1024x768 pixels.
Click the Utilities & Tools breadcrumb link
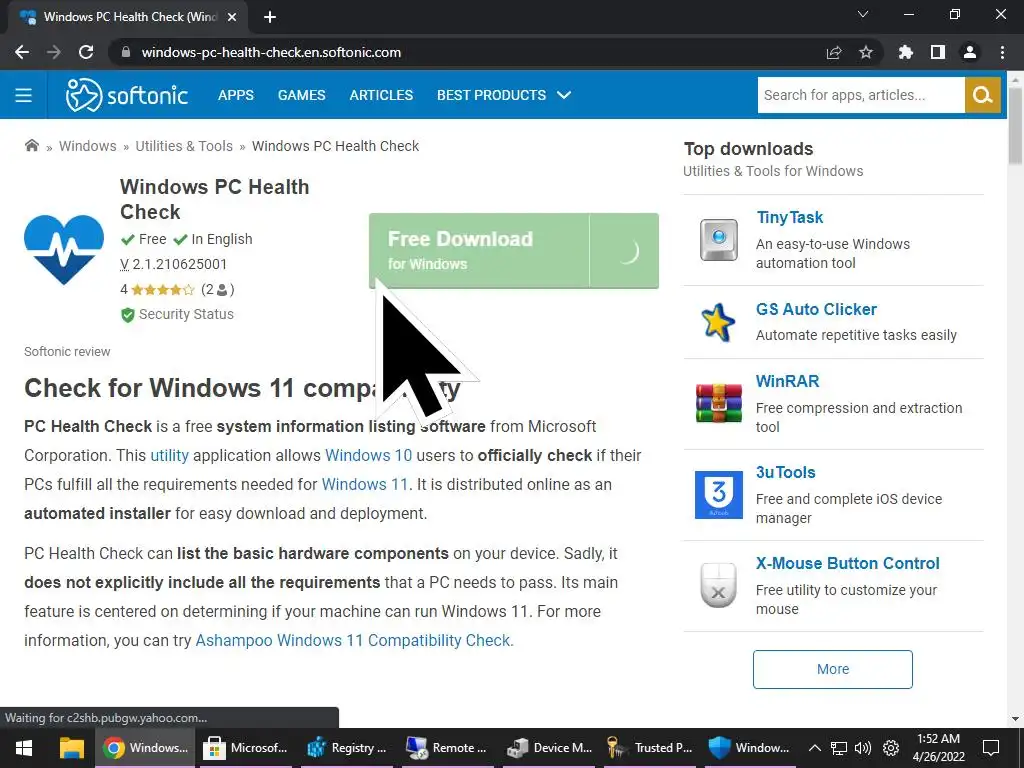(184, 146)
